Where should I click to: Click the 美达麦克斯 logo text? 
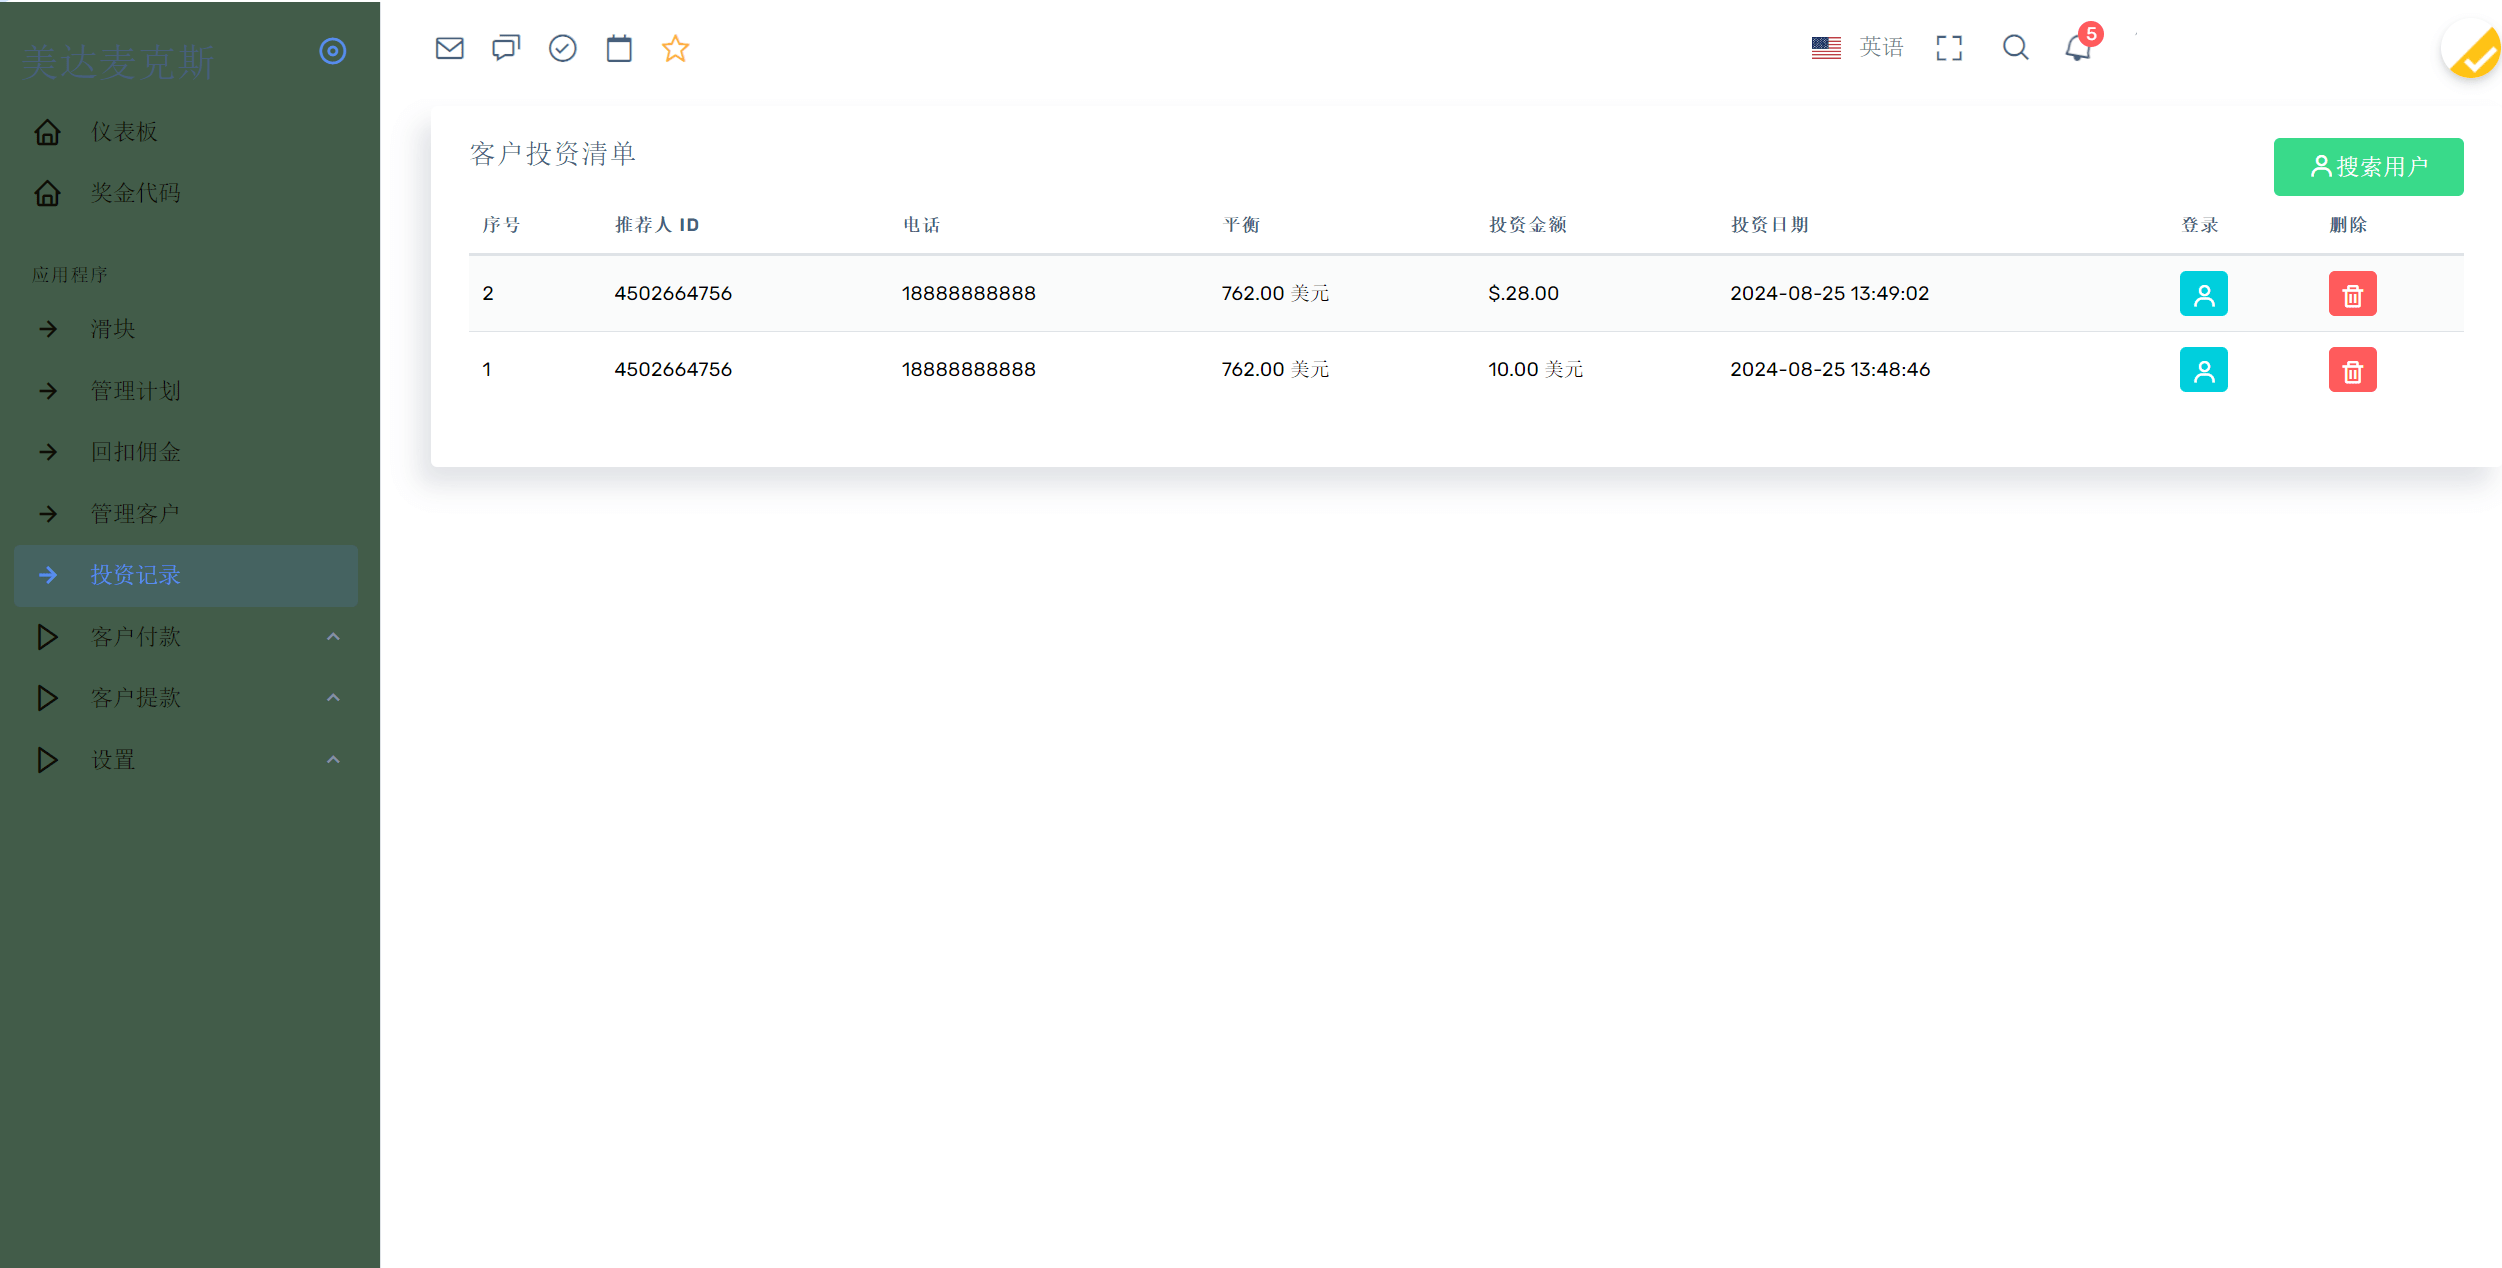tap(118, 63)
